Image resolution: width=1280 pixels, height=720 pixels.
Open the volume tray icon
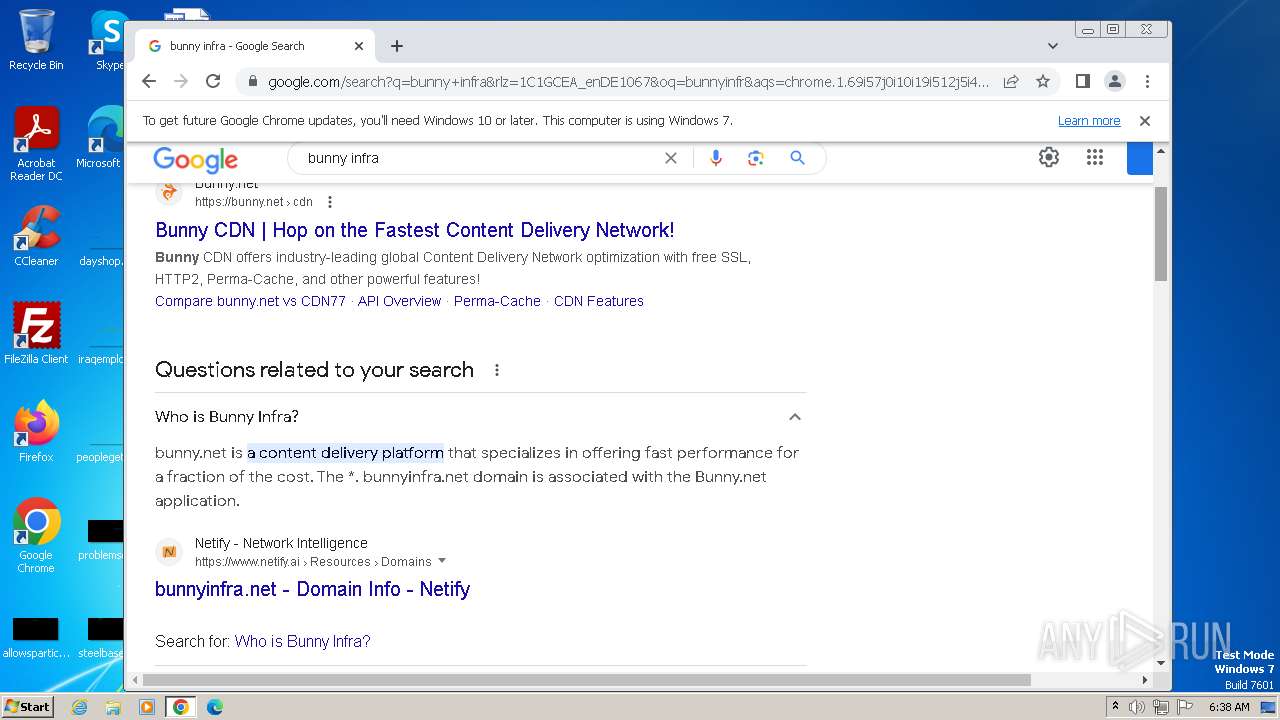click(x=1137, y=707)
